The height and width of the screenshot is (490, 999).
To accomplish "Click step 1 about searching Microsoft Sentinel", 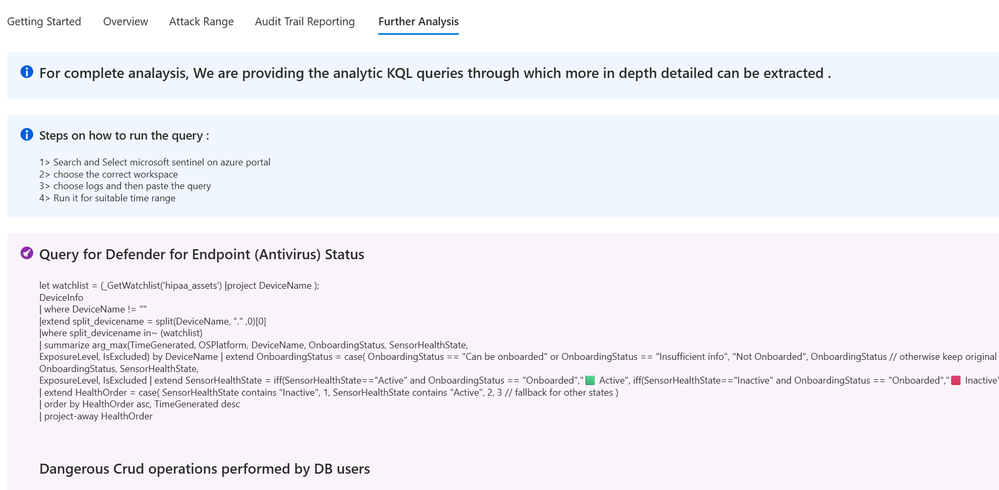I will point(155,162).
